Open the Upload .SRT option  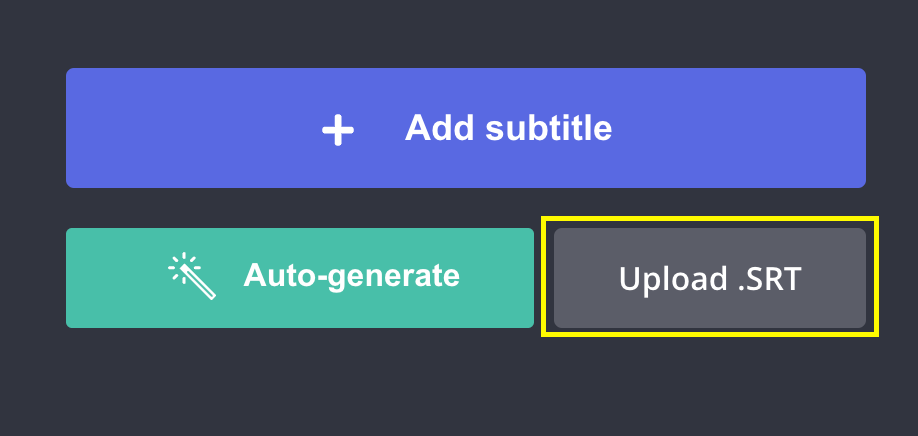[x=710, y=278]
